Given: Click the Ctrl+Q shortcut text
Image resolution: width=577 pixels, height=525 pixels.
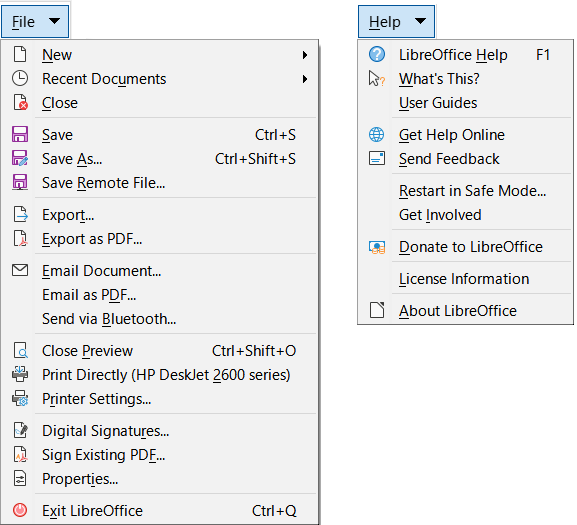Looking at the screenshot, I should 274,511.
